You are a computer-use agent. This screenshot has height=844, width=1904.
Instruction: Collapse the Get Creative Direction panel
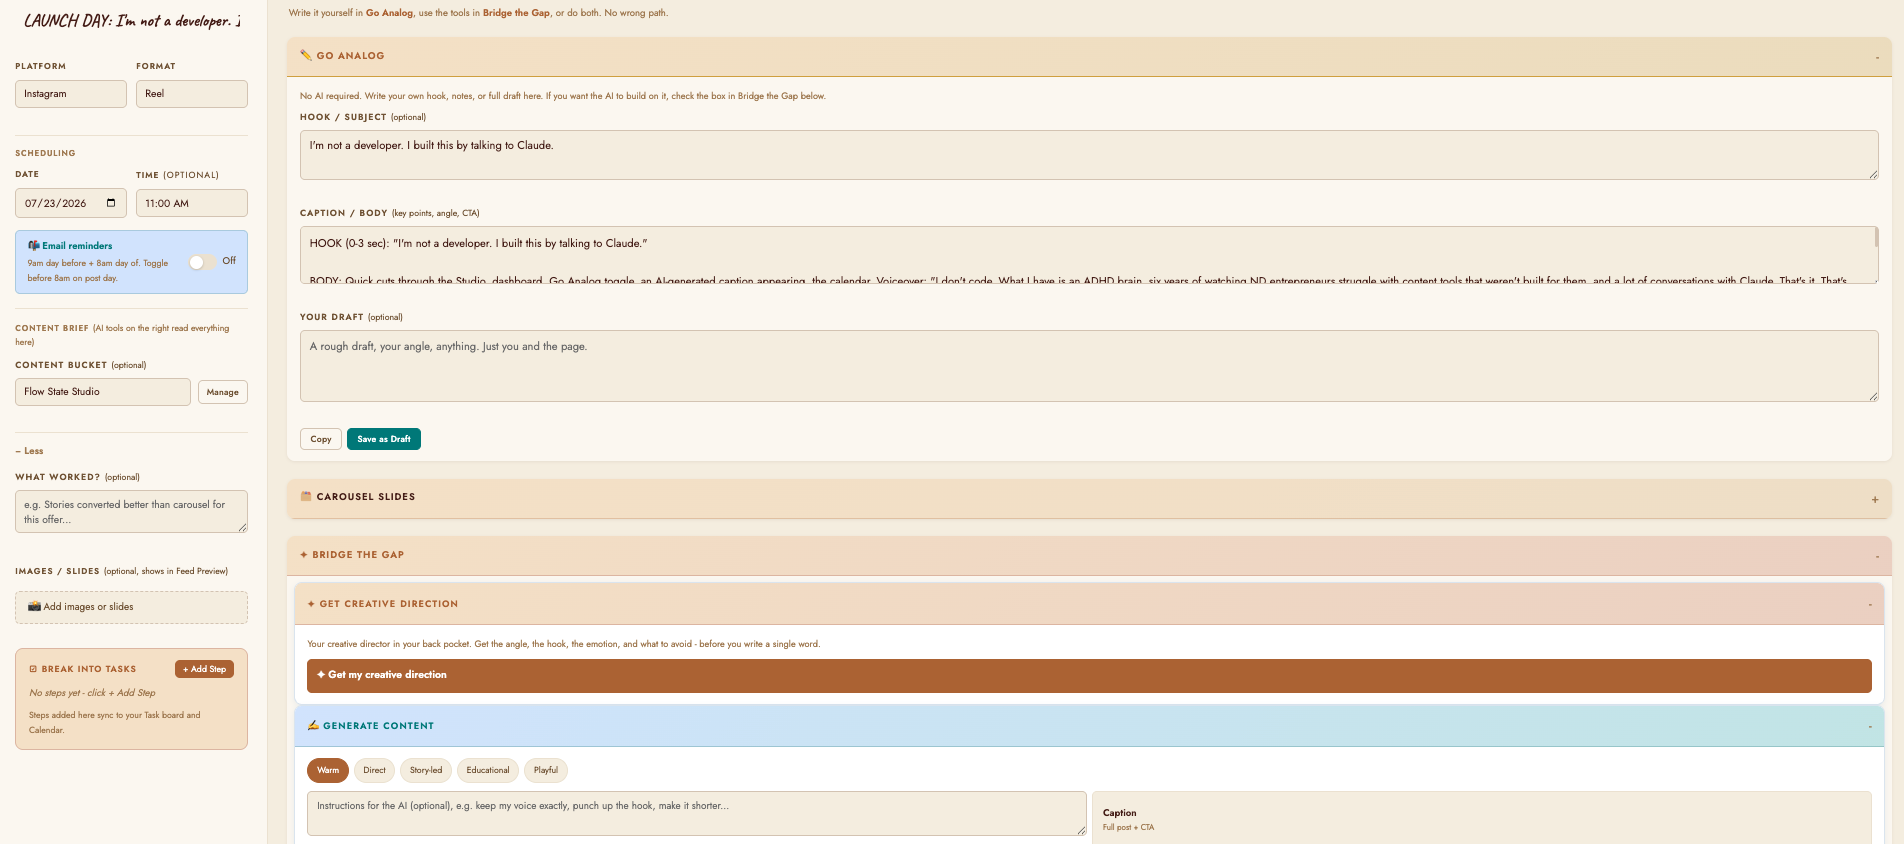pos(1870,605)
